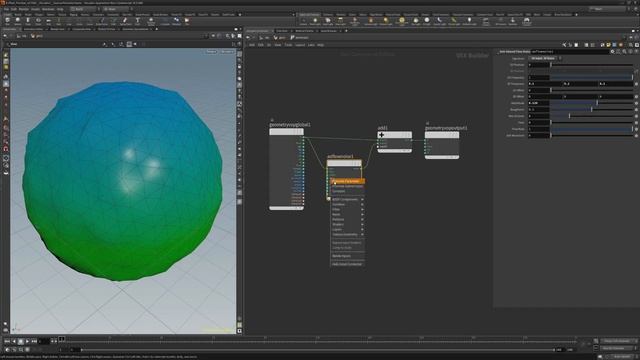Select the Environment Light shelf tool
Screen dimensions: 640x360
(402, 21)
